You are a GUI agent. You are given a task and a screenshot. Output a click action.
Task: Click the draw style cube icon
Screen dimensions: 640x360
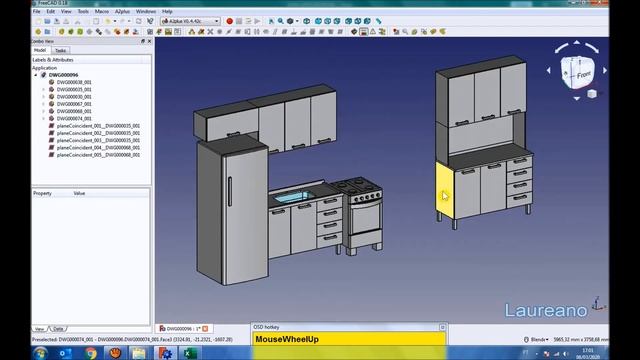[x=290, y=21]
